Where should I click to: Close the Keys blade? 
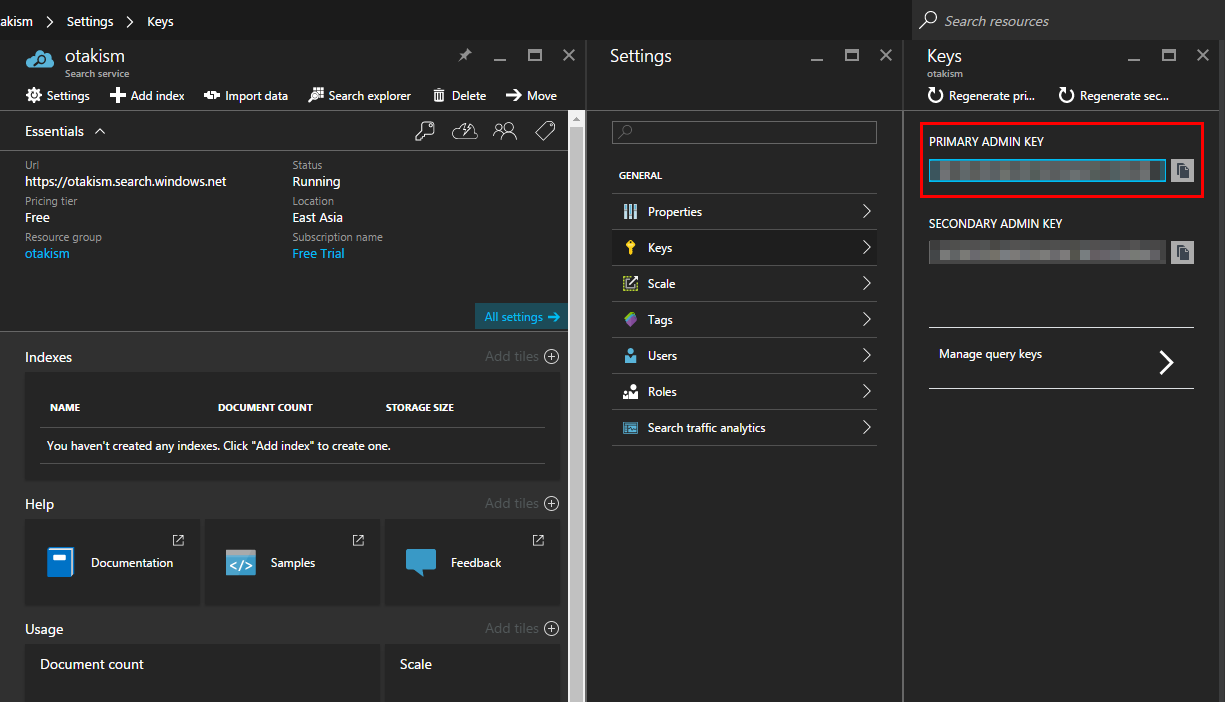click(1203, 56)
